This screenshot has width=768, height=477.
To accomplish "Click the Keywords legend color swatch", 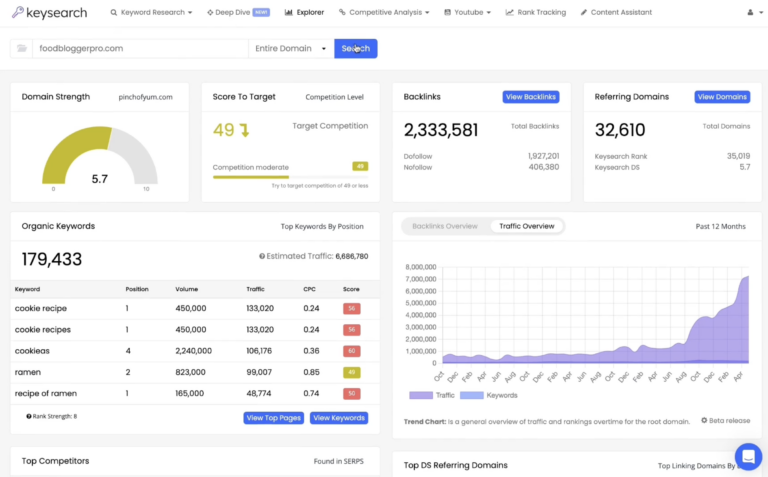I will pyautogui.click(x=472, y=395).
